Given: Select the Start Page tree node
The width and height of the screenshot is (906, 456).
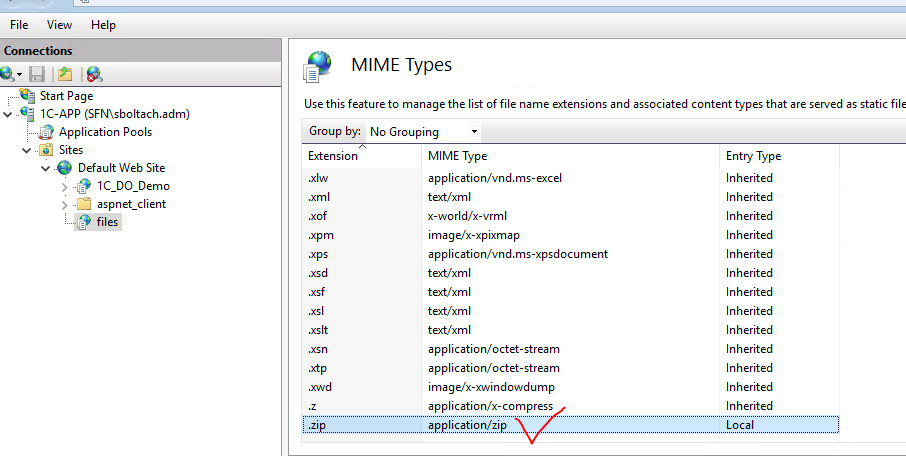Looking at the screenshot, I should [x=66, y=96].
